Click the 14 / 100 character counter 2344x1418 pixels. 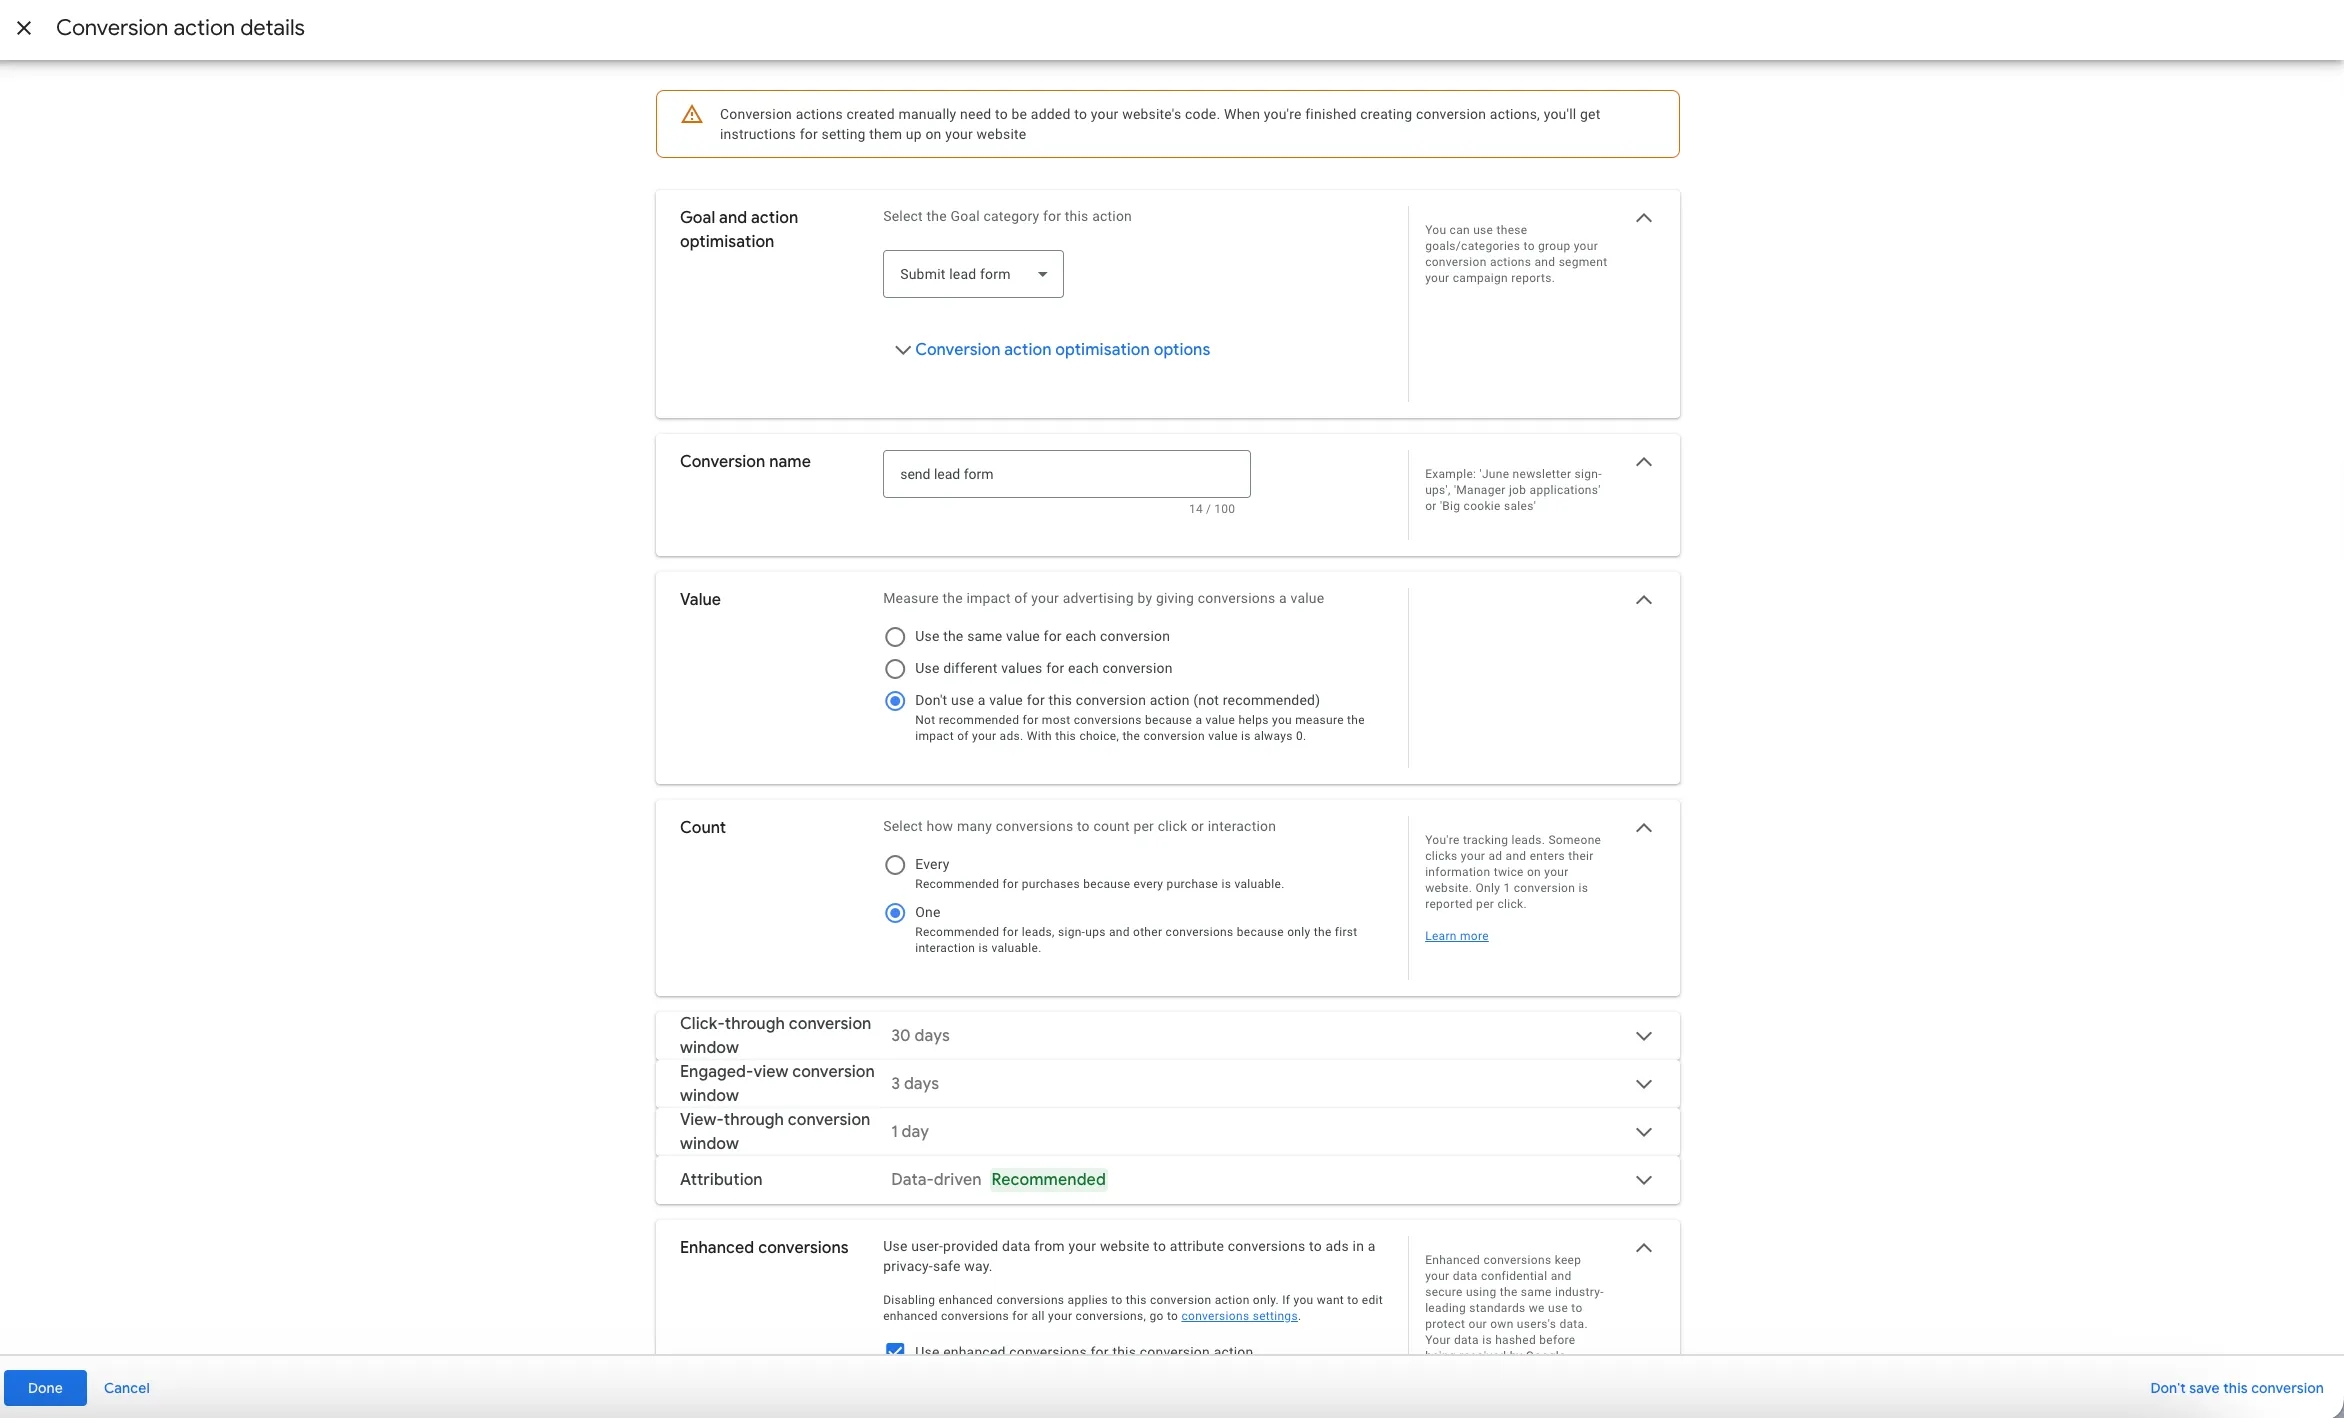[1211, 509]
